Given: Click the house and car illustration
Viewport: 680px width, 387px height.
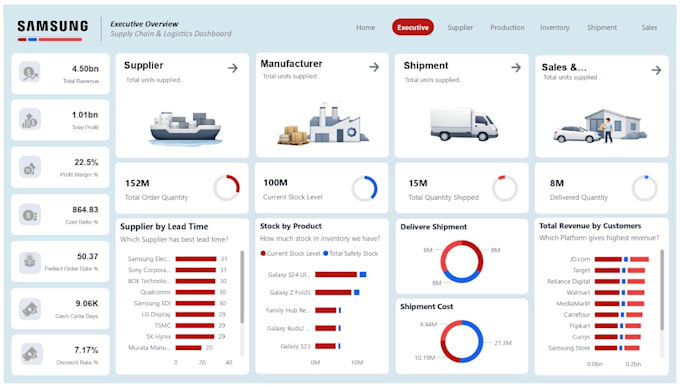Looking at the screenshot, I should (x=600, y=126).
